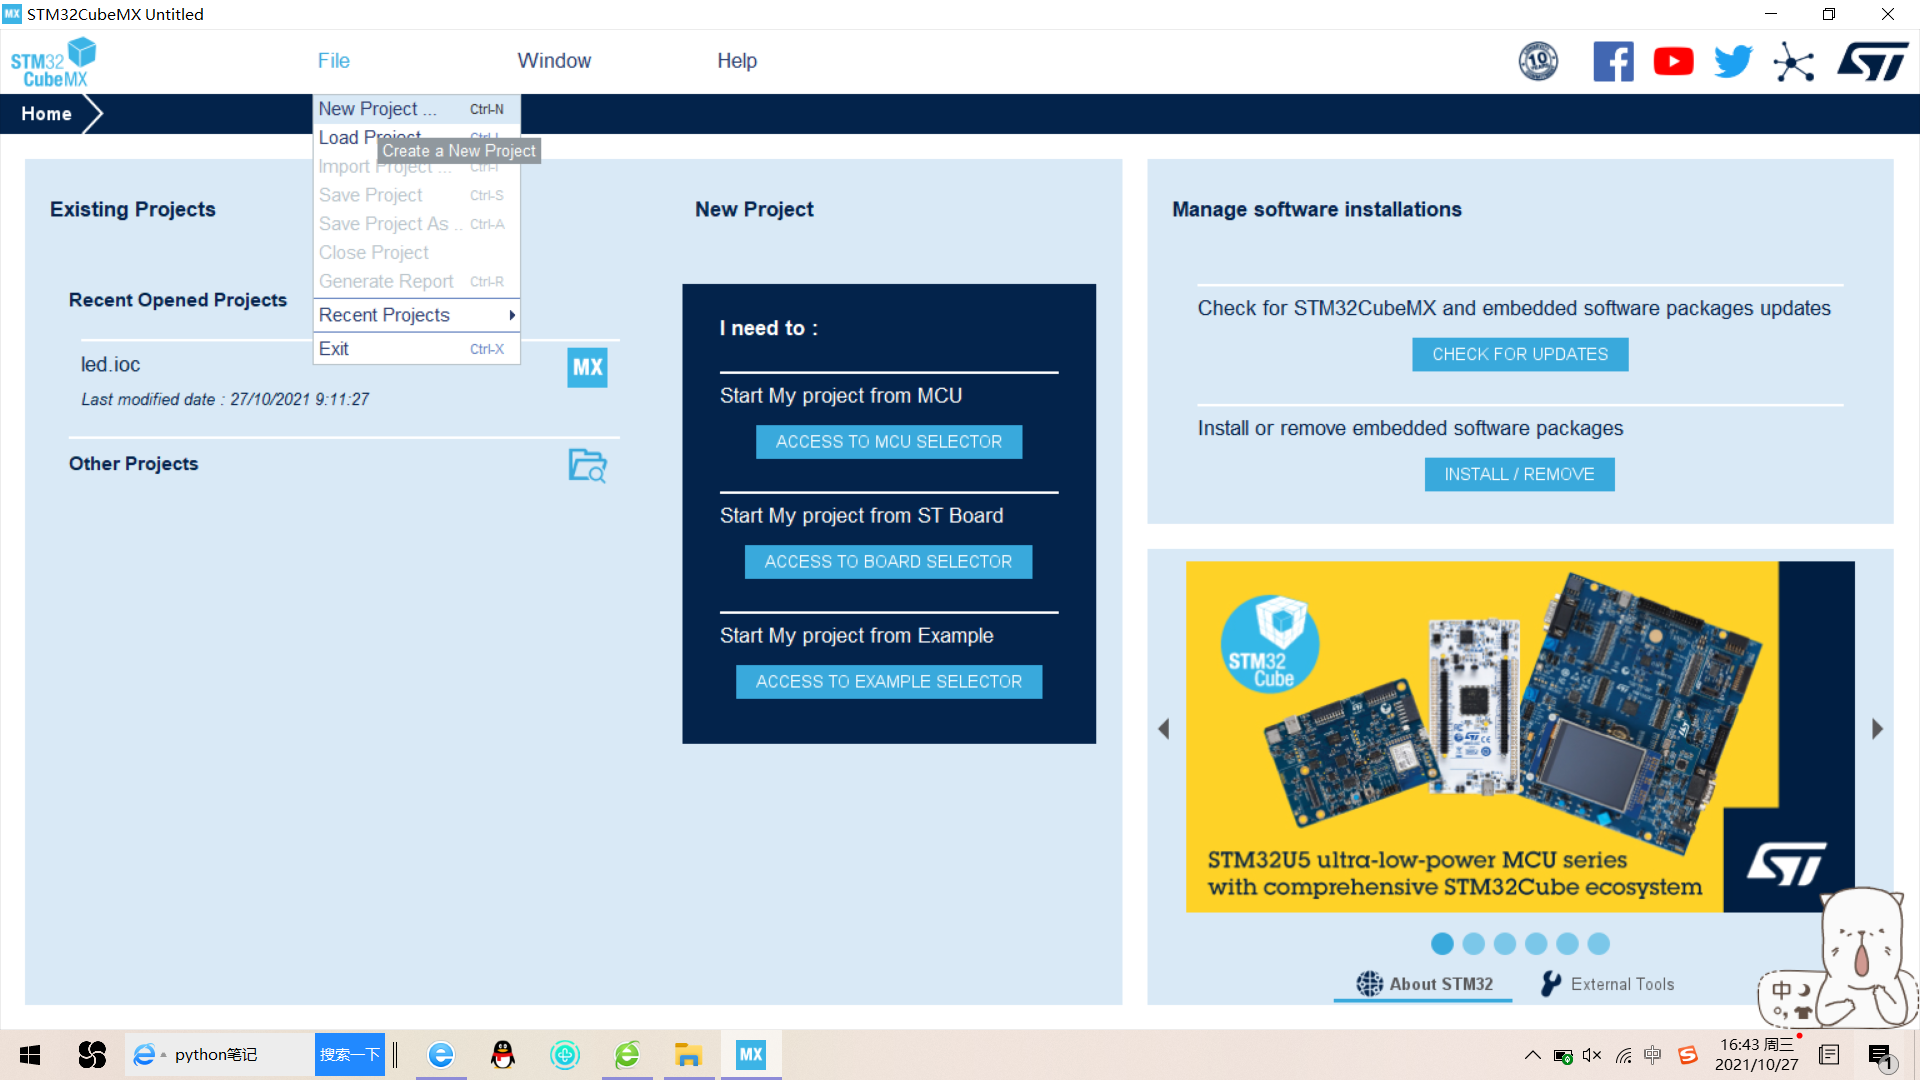Viewport: 1920px width, 1080px height.
Task: Open Internet Explorer from taskbar
Action: pyautogui.click(x=441, y=1055)
